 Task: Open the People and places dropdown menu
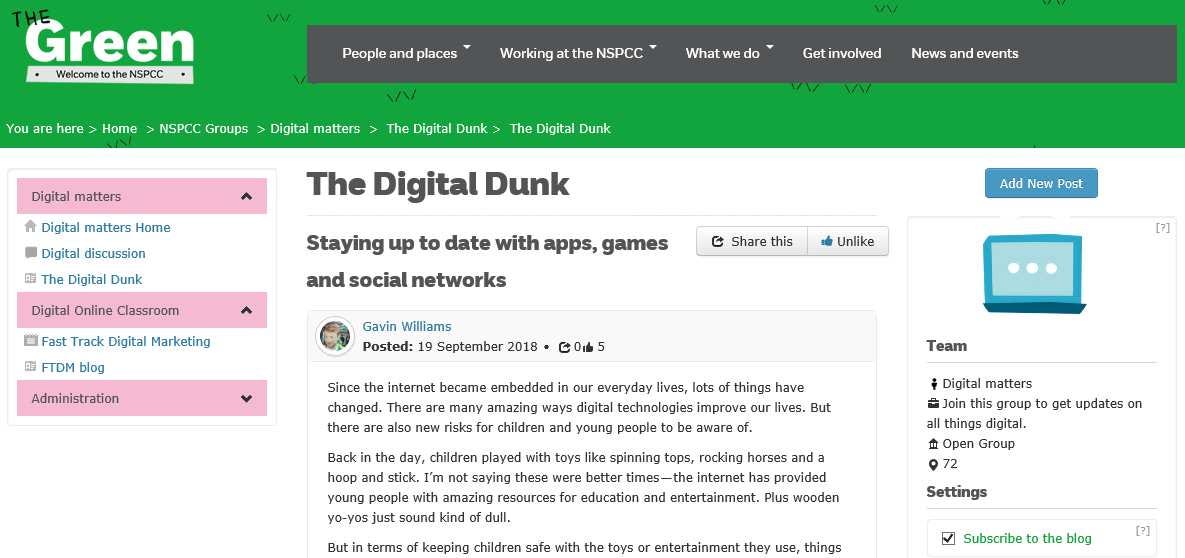[x=406, y=53]
